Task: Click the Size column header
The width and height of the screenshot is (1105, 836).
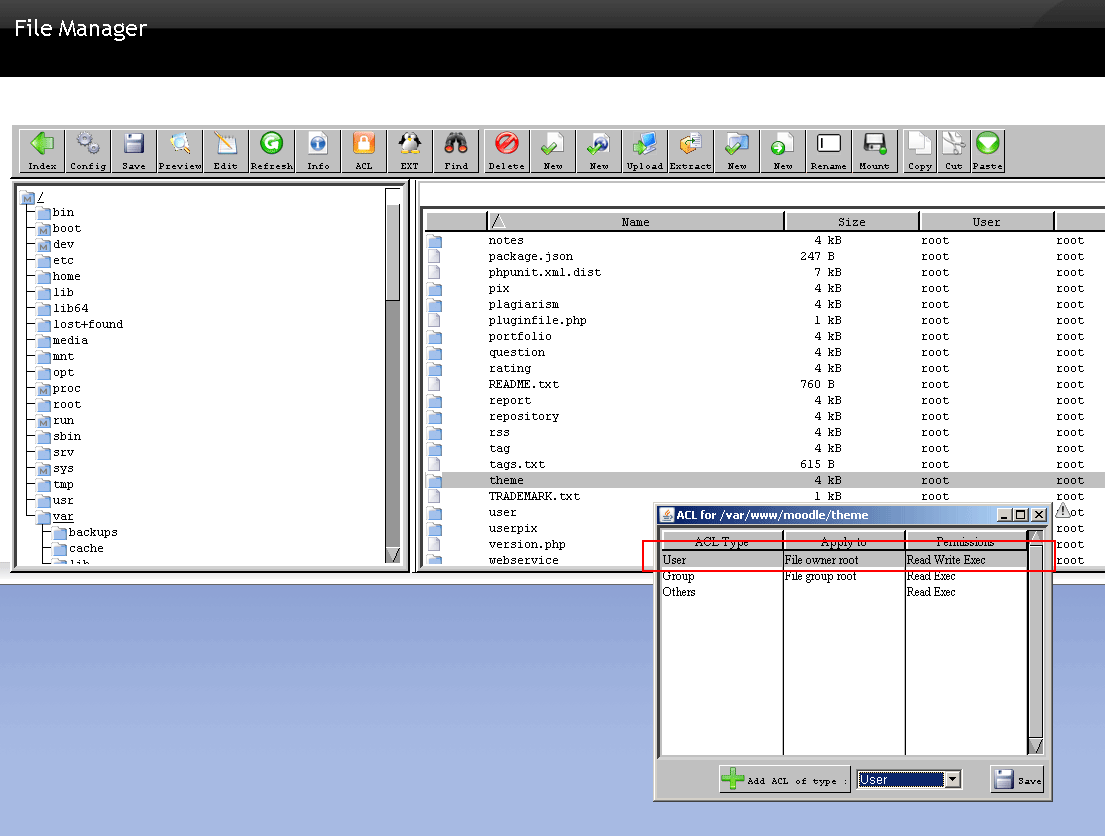Action: coord(852,222)
